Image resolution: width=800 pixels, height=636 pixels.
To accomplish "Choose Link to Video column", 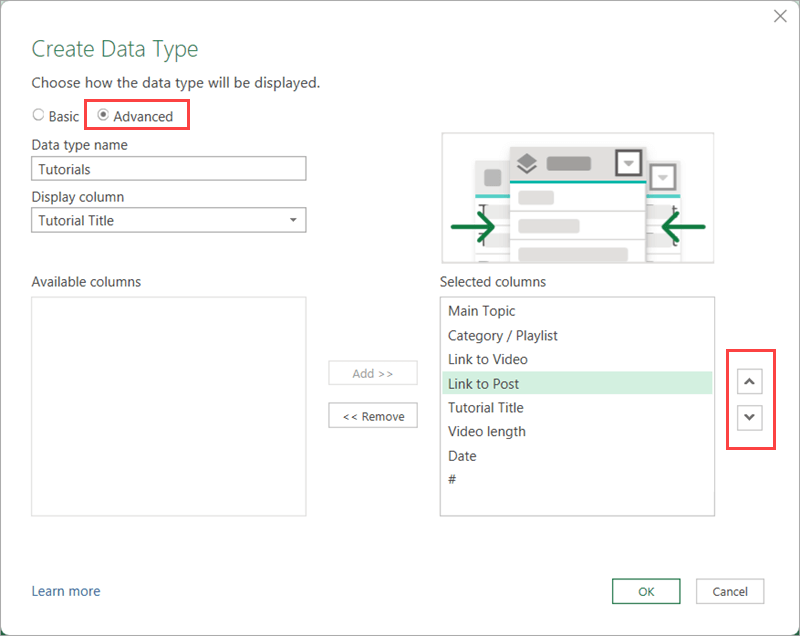I will [x=488, y=359].
